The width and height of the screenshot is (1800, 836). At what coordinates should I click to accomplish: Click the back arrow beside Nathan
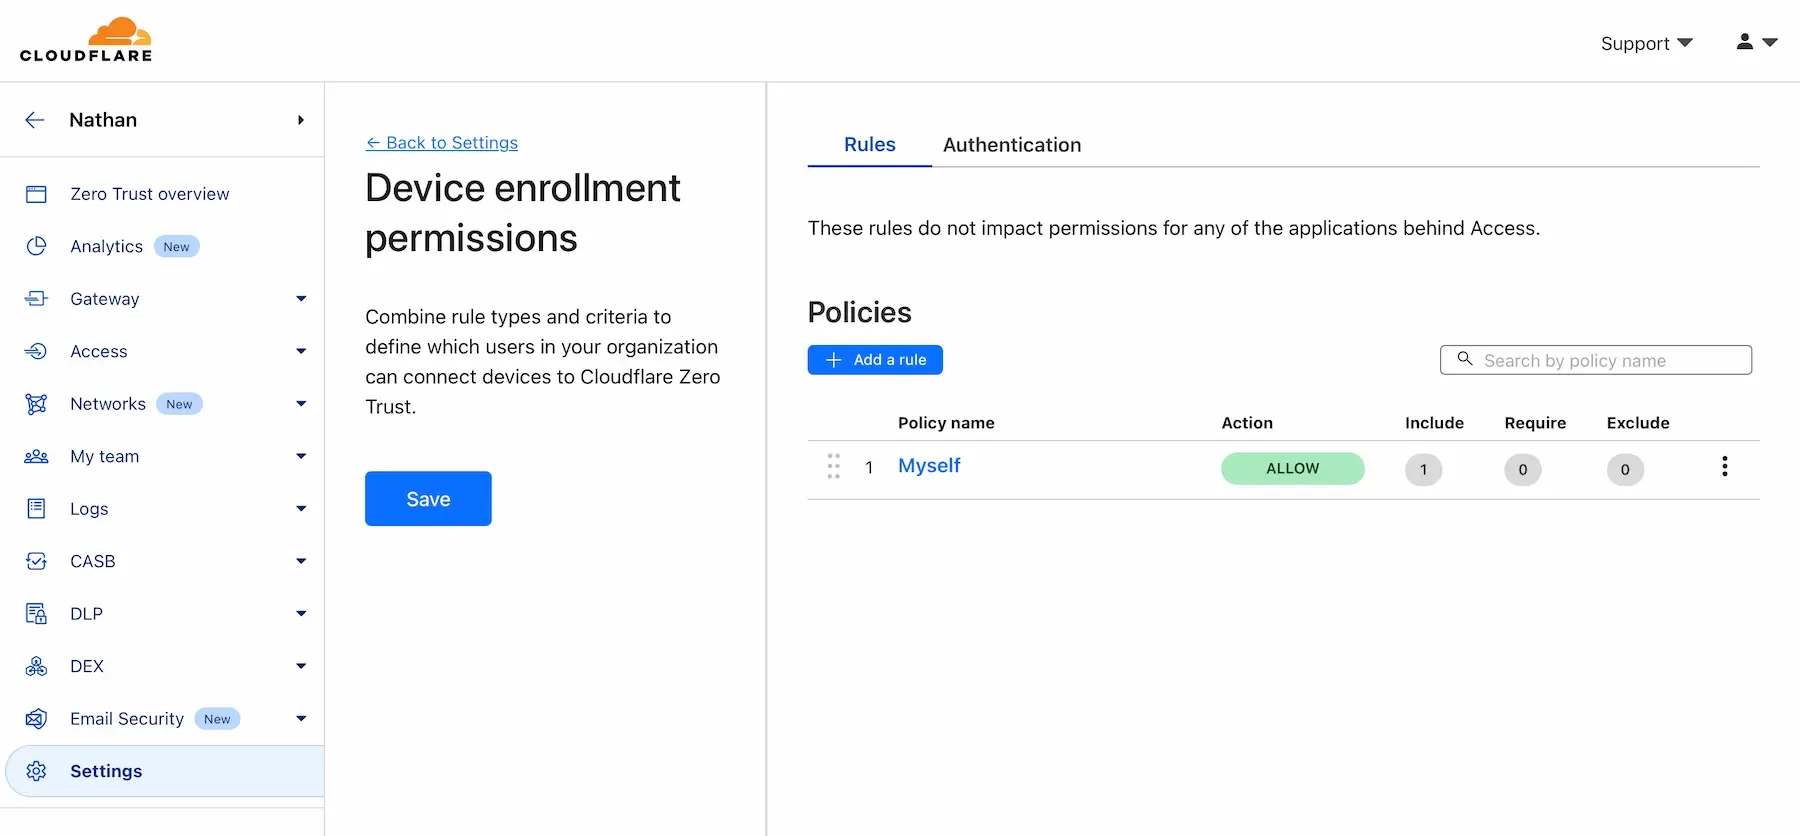click(x=35, y=120)
